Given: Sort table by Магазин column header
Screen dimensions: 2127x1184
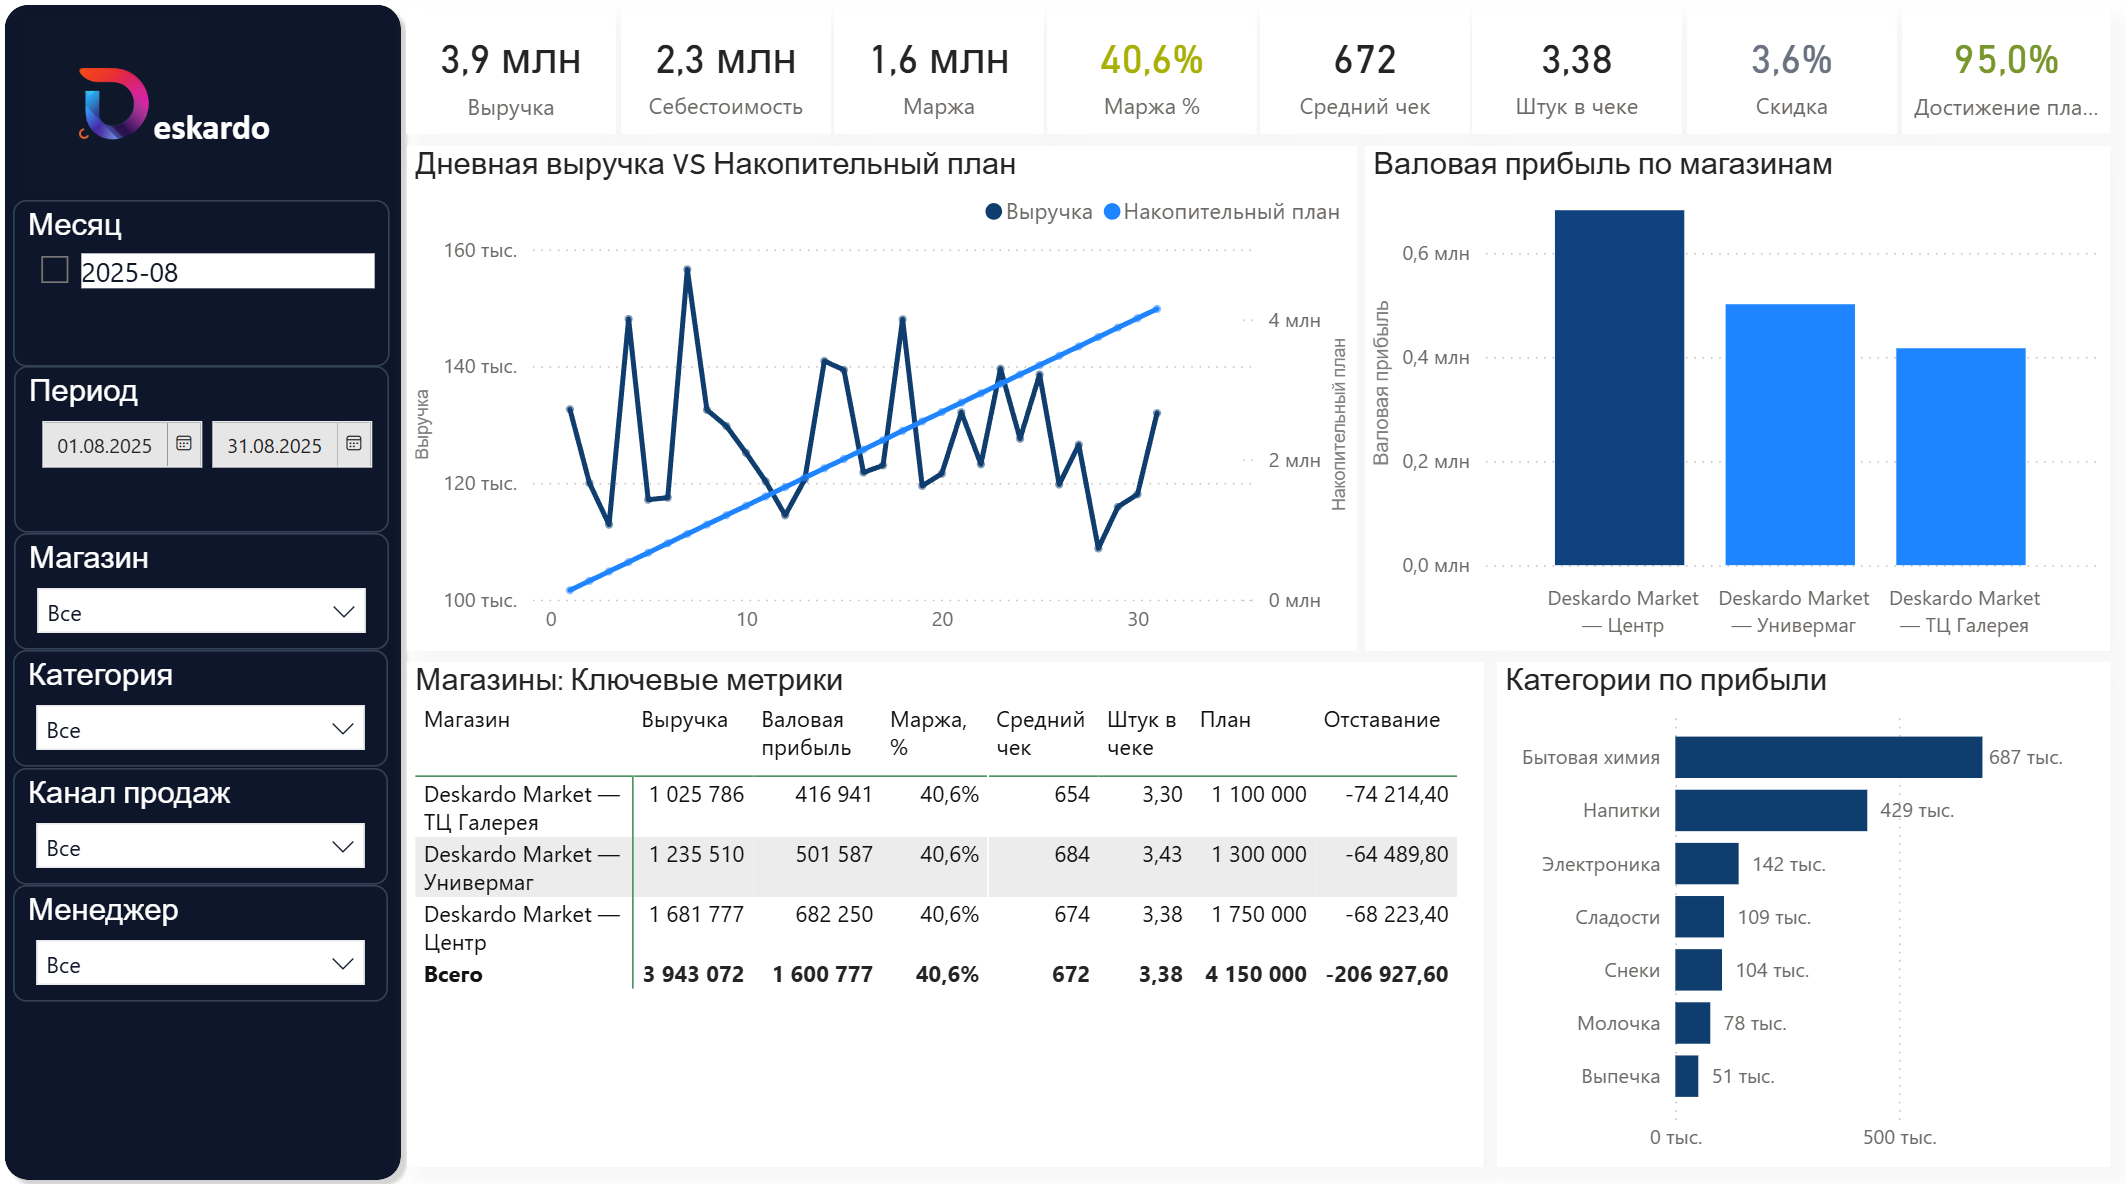Looking at the screenshot, I should pos(467,720).
